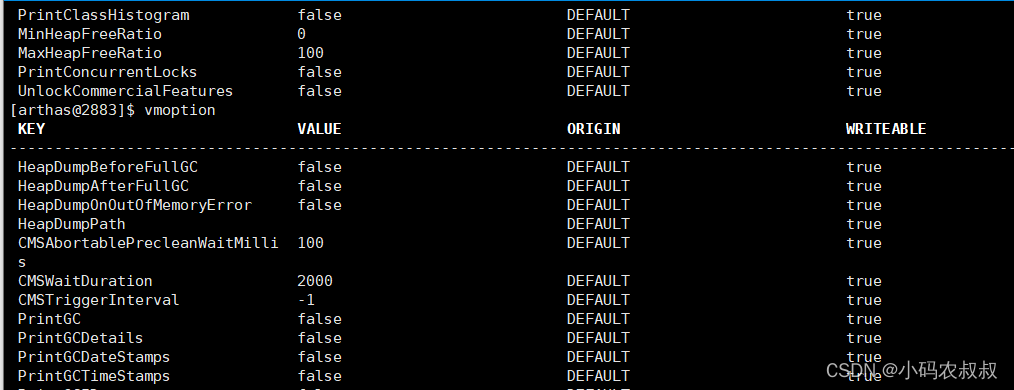
Task: Select the WRITEABLE column header
Action: point(885,129)
